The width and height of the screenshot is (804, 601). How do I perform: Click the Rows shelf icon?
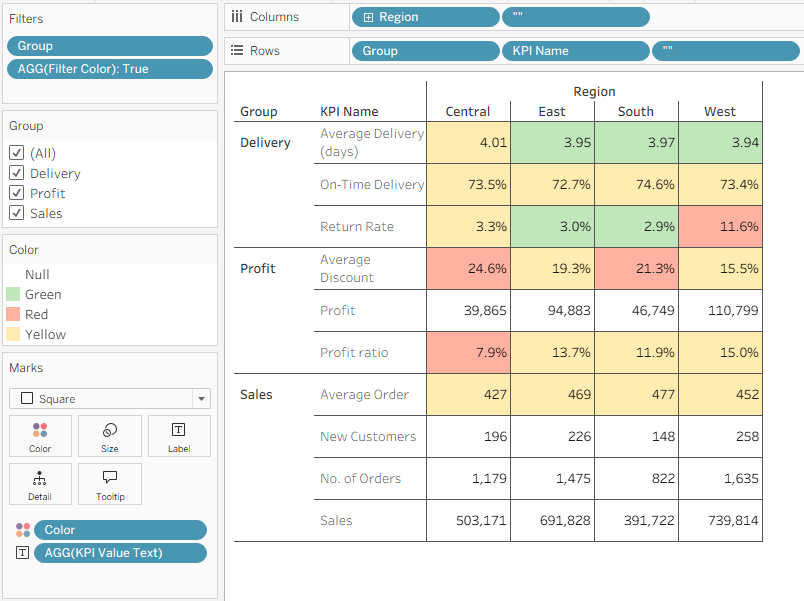[x=237, y=51]
